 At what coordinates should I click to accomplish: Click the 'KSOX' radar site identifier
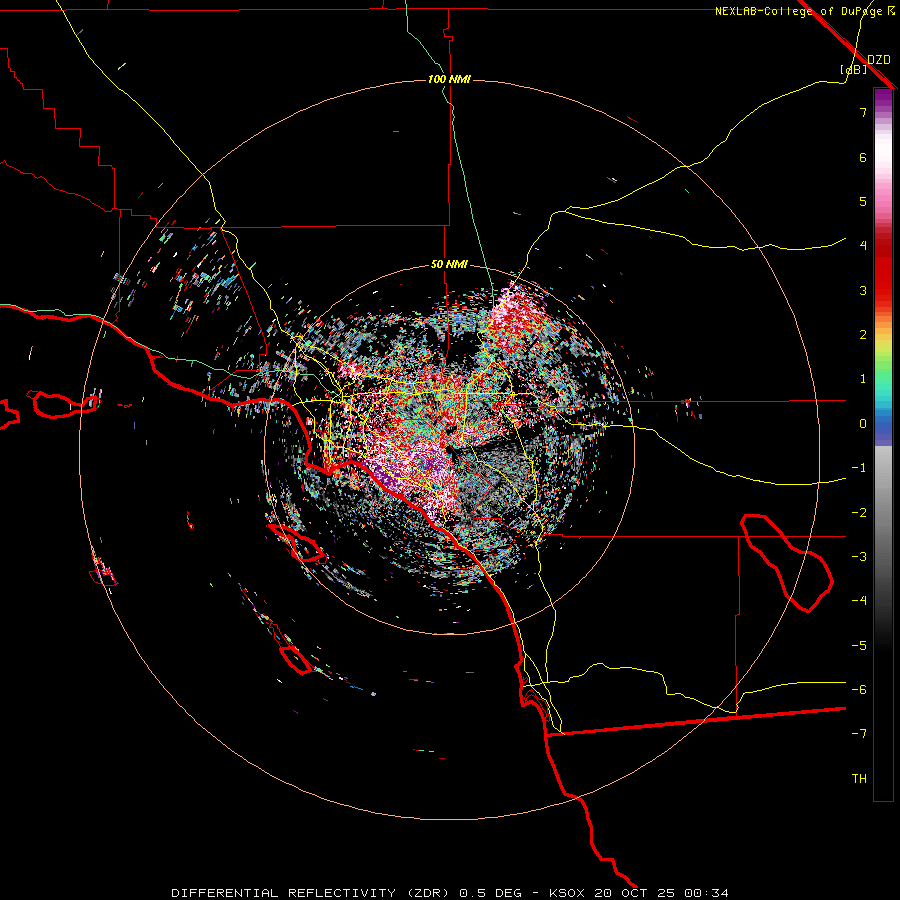pos(568,893)
